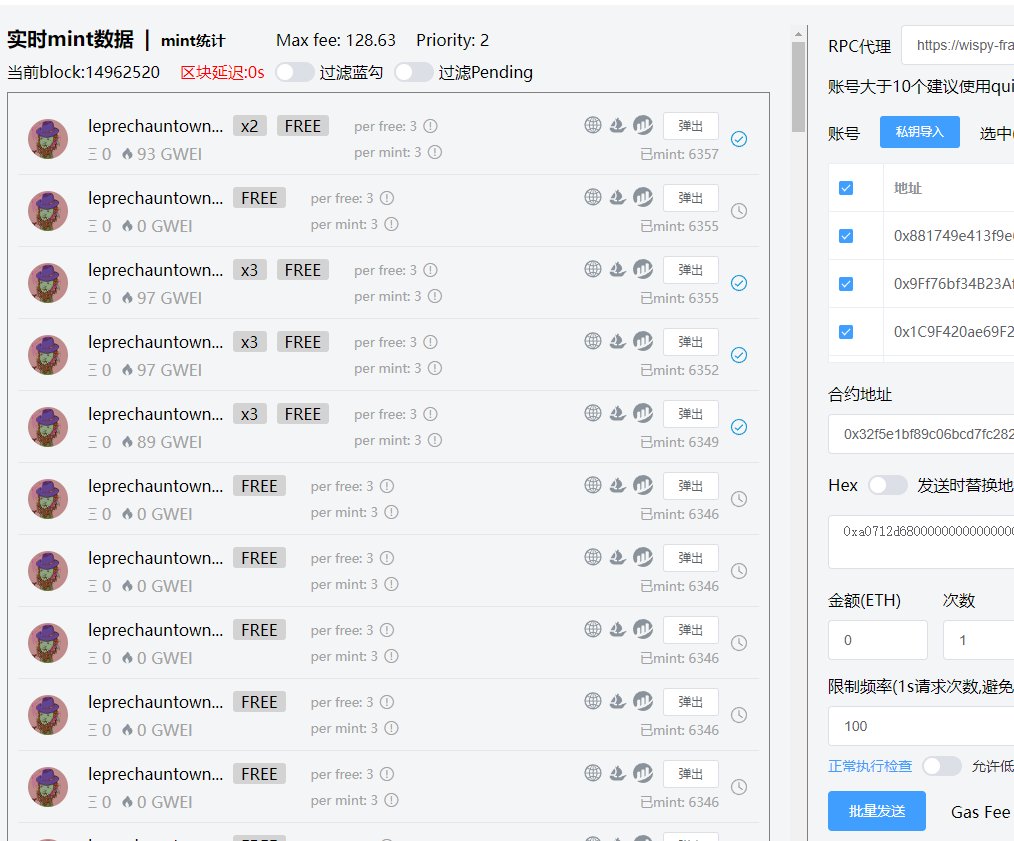1014x841 pixels.
Task: Click per mint info icon in 93 GWEI row
Action: [435, 152]
